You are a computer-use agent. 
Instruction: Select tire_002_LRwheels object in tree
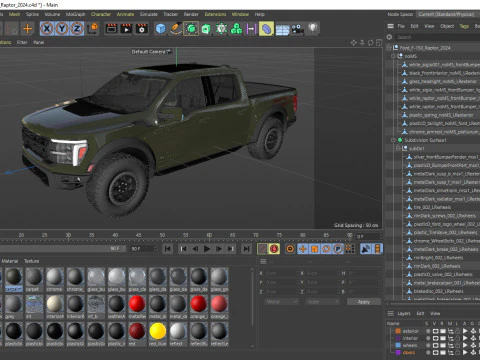pos(432,207)
